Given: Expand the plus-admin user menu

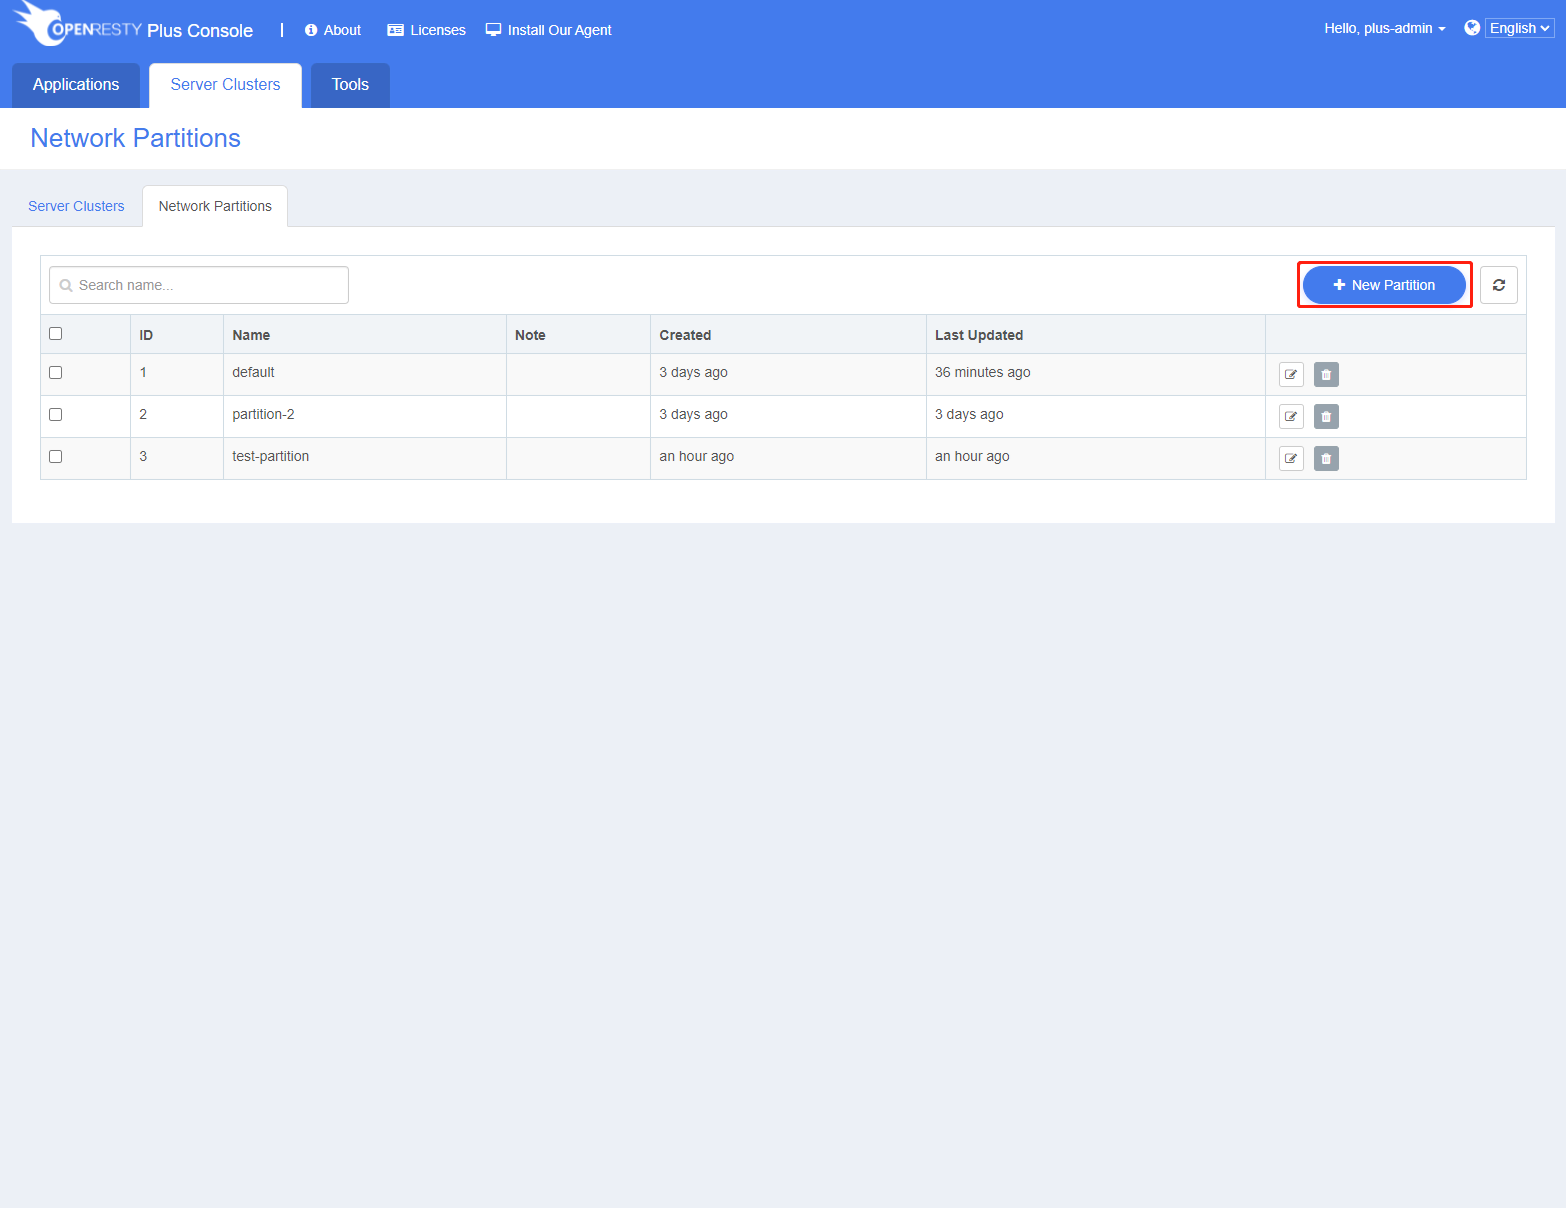Looking at the screenshot, I should click(1385, 28).
